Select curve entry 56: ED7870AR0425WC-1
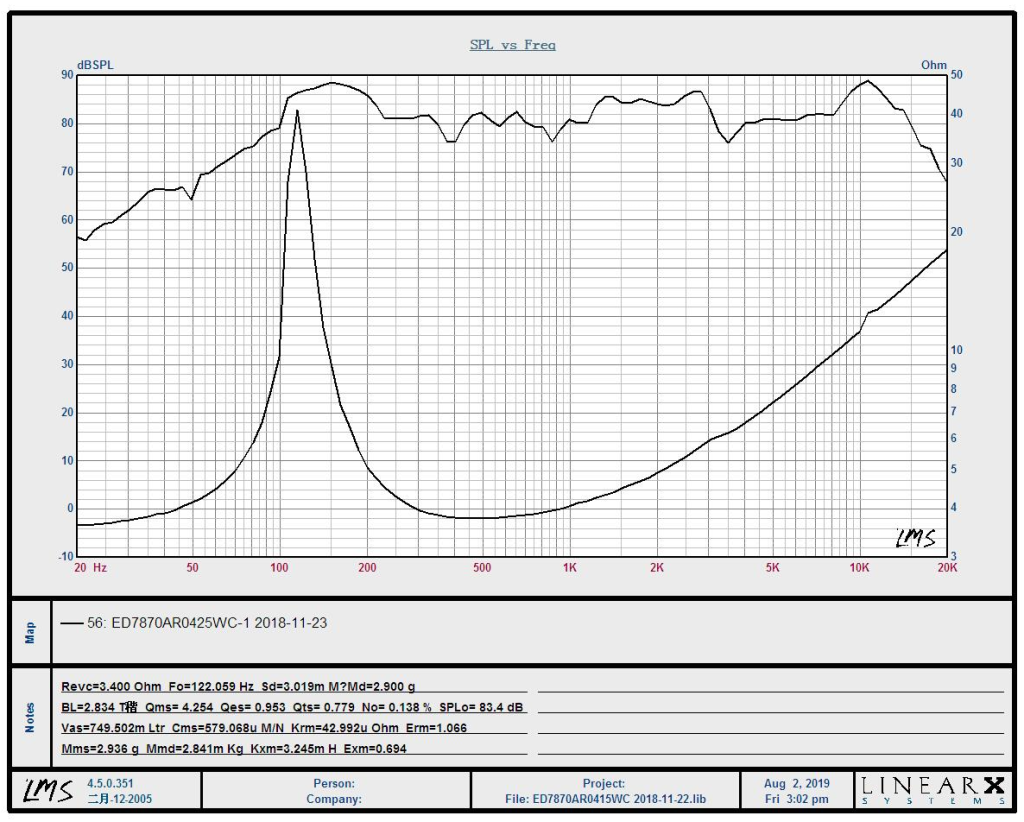1024x822 pixels. (x=207, y=623)
